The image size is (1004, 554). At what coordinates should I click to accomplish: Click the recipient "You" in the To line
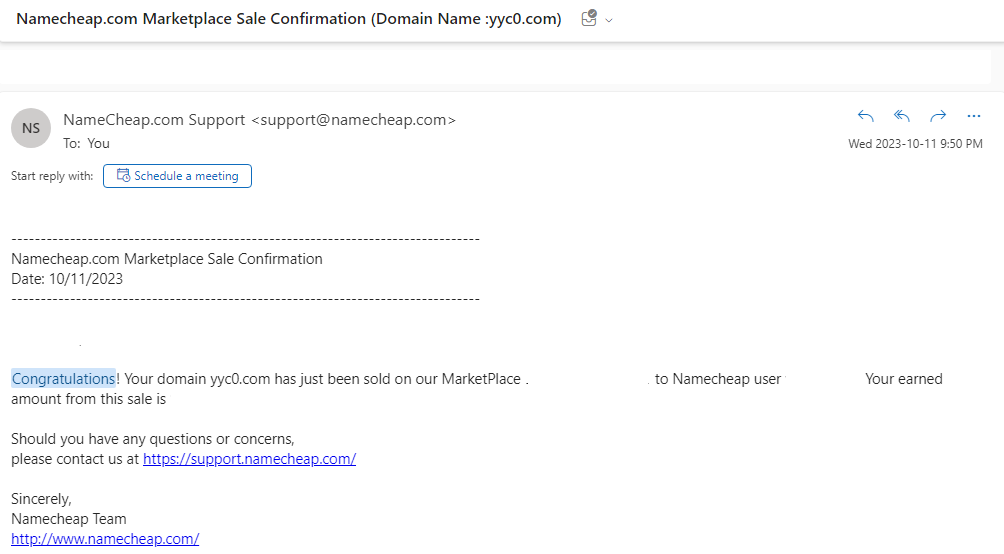[x=99, y=143]
